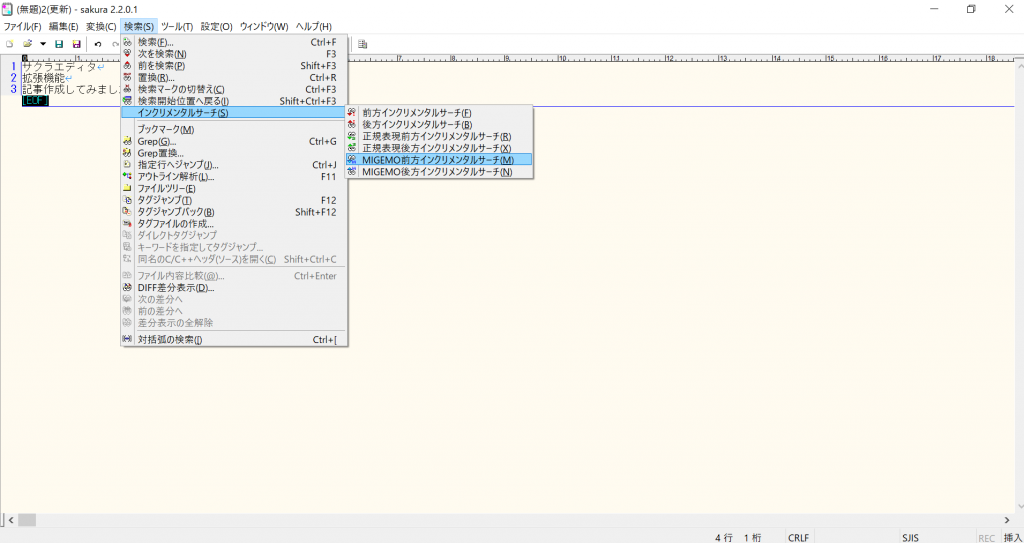
Task: Click the New file toolbar icon
Action: [10, 44]
